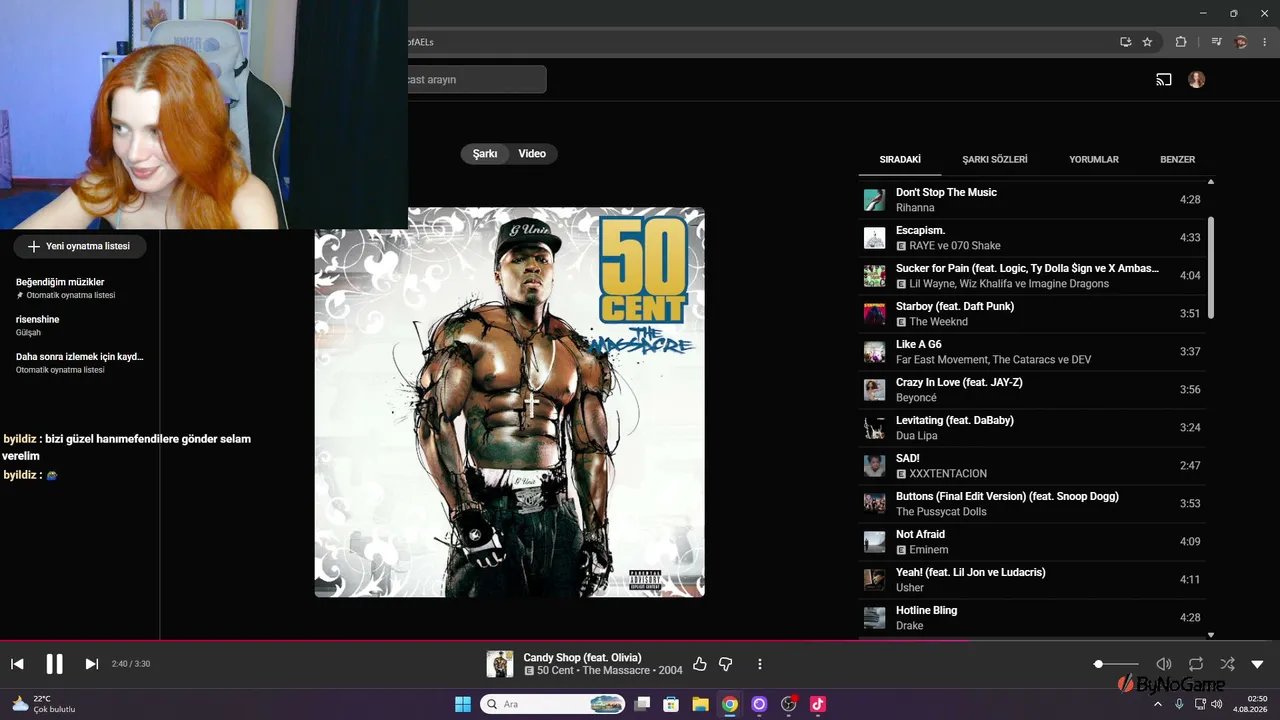Switch to Google Chrome in the taskbar
Screen dimensions: 1280x720
(730, 704)
